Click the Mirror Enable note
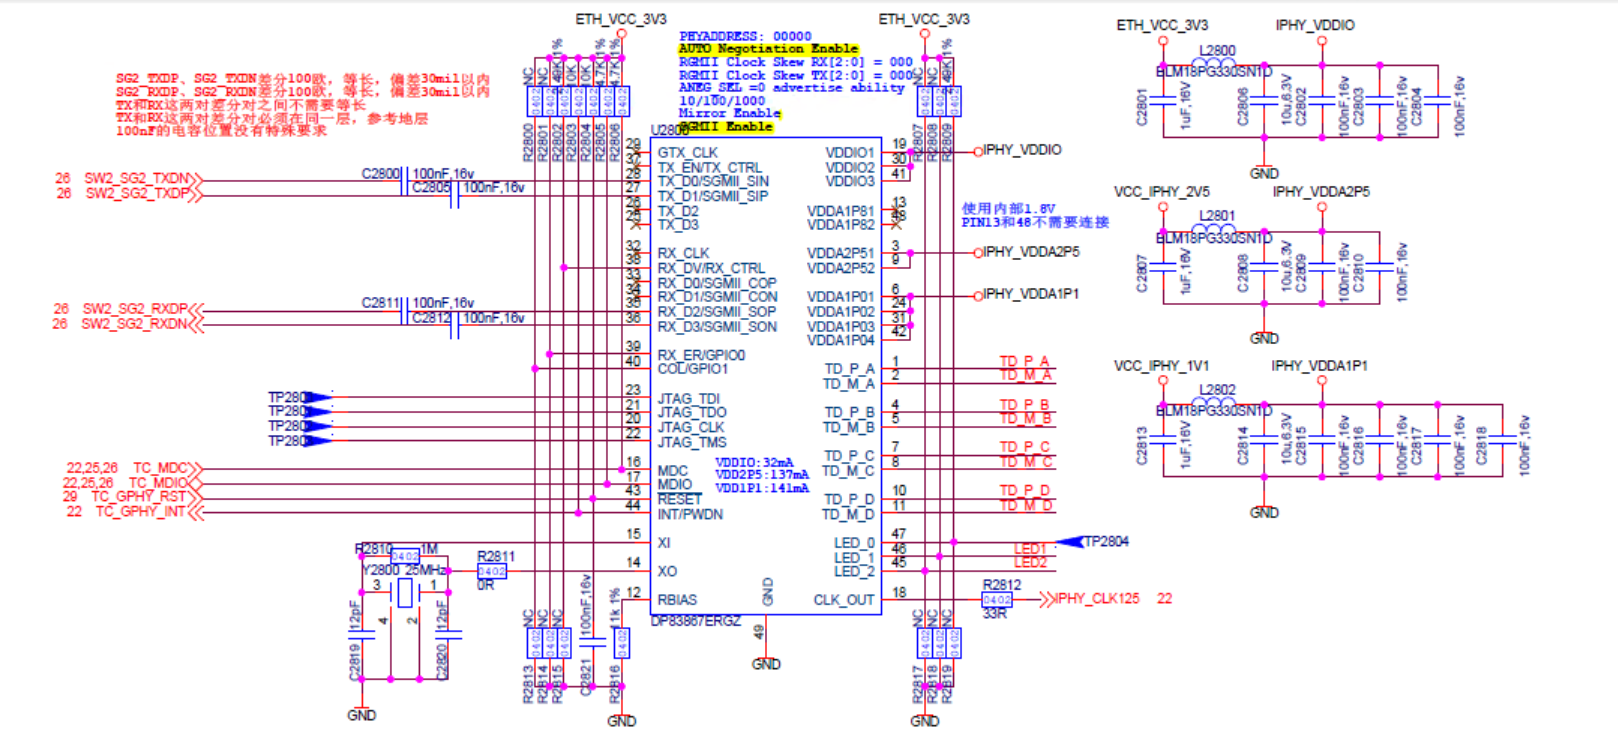Screen dimensions: 1618x743 click(729, 113)
